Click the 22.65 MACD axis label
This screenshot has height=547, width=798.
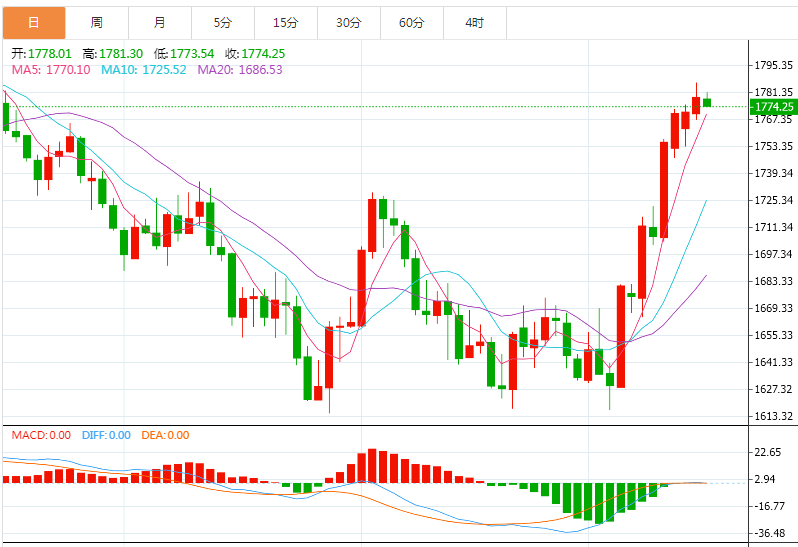coord(768,452)
